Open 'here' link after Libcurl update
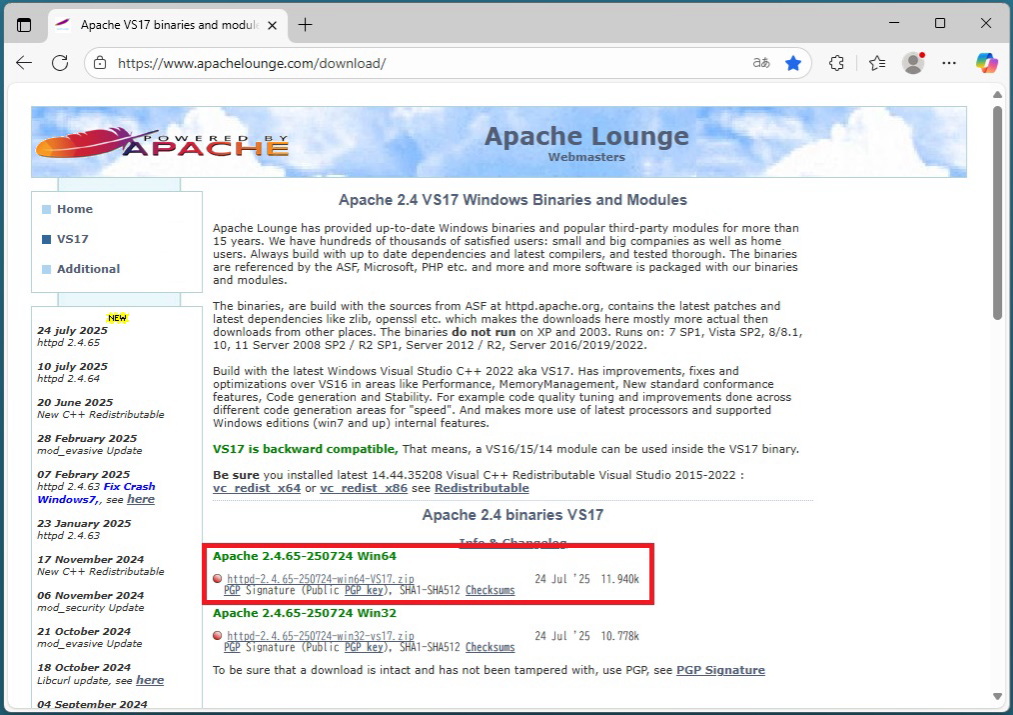The width and height of the screenshot is (1013, 715). [150, 680]
